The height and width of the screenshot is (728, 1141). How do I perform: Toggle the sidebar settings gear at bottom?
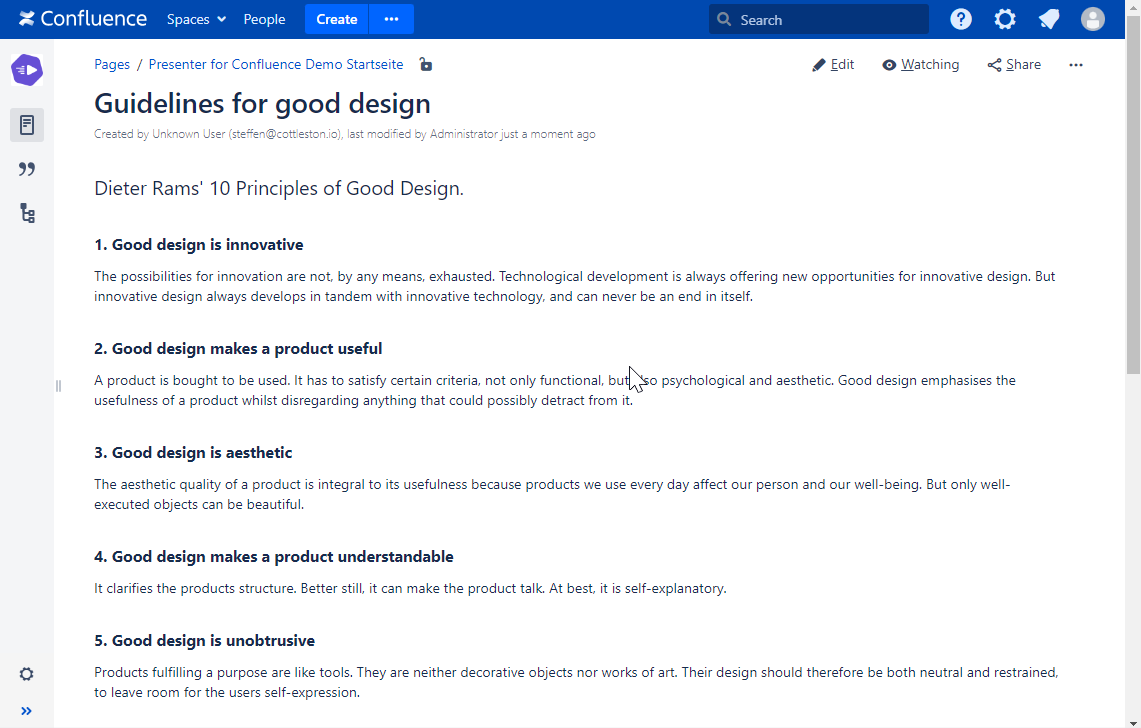[x=26, y=674]
